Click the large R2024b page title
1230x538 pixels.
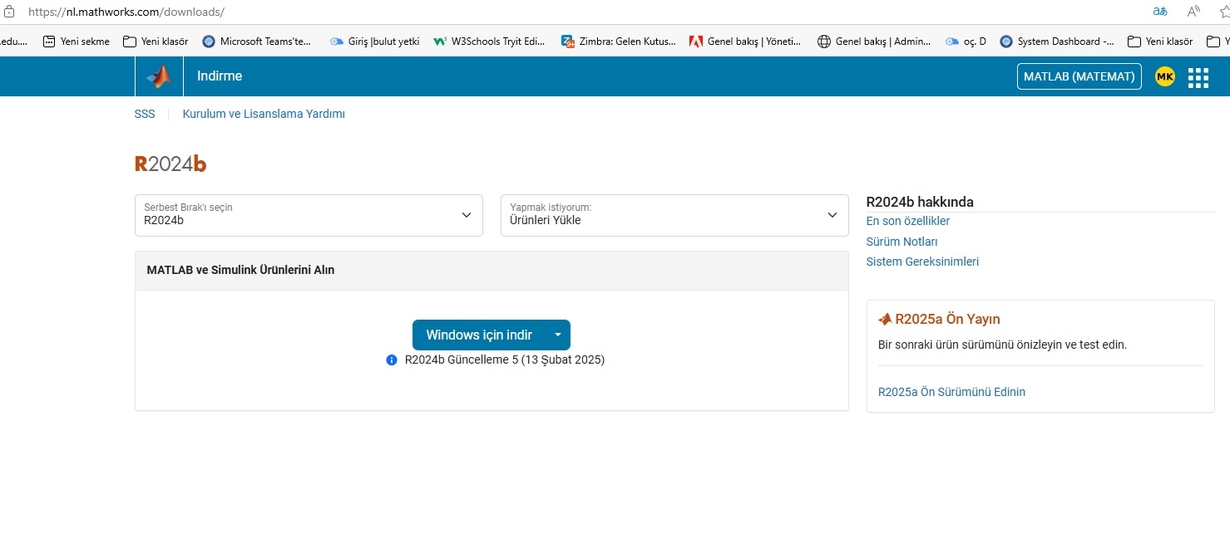point(170,164)
